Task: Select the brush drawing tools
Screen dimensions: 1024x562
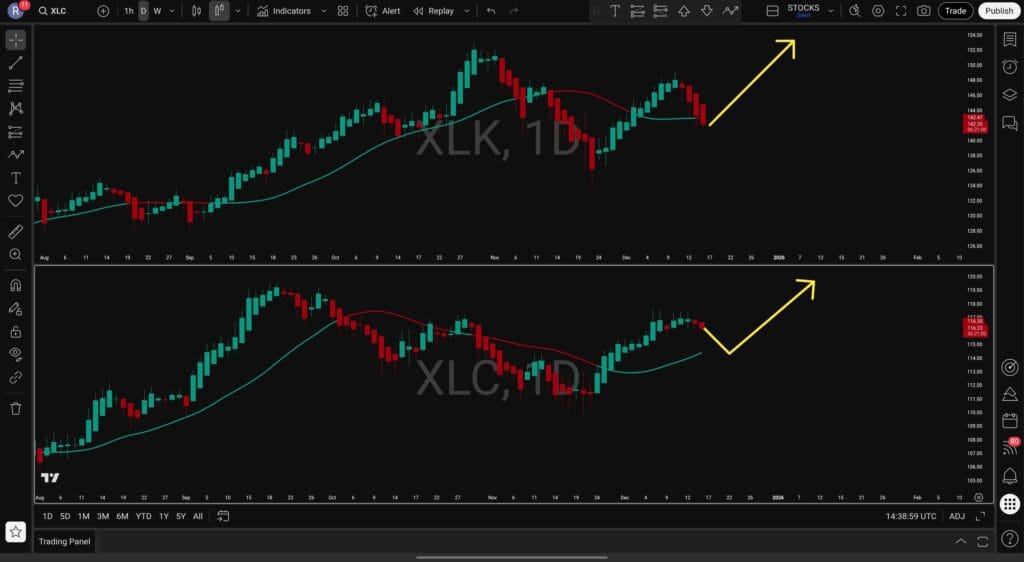Action: (16, 155)
